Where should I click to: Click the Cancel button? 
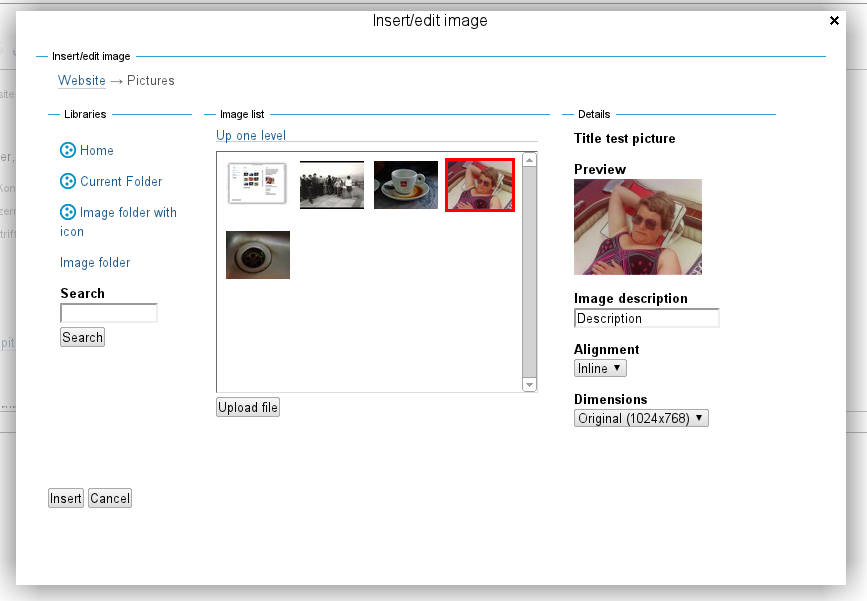110,498
